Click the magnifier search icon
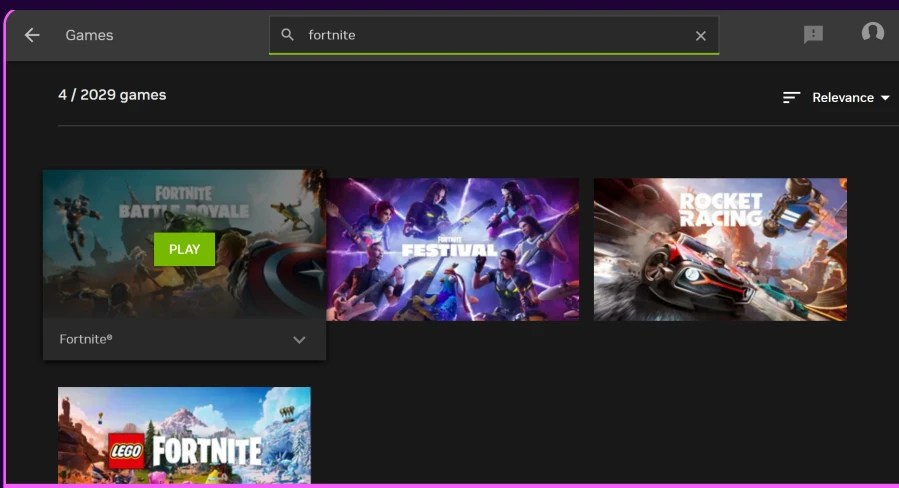Viewport: 899px width, 488px height. point(288,35)
